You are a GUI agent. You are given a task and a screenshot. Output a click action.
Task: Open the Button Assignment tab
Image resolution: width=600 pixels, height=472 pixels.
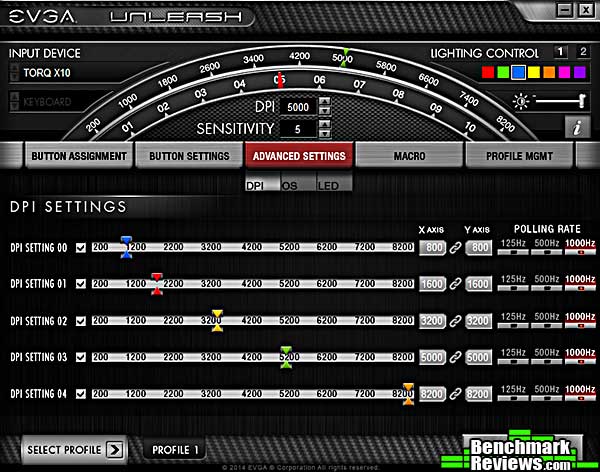pos(78,157)
